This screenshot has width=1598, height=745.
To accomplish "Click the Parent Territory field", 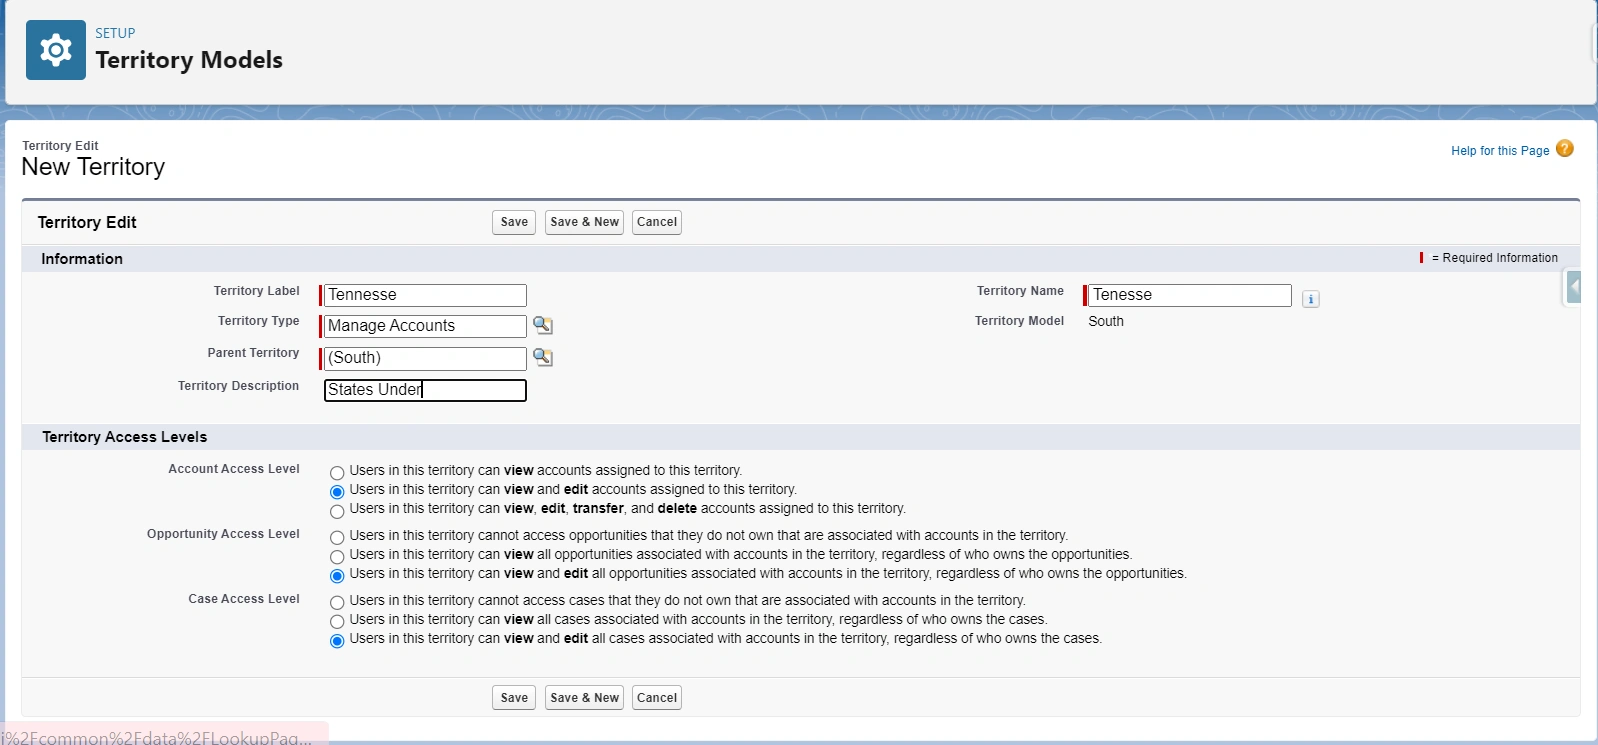I will coord(425,358).
